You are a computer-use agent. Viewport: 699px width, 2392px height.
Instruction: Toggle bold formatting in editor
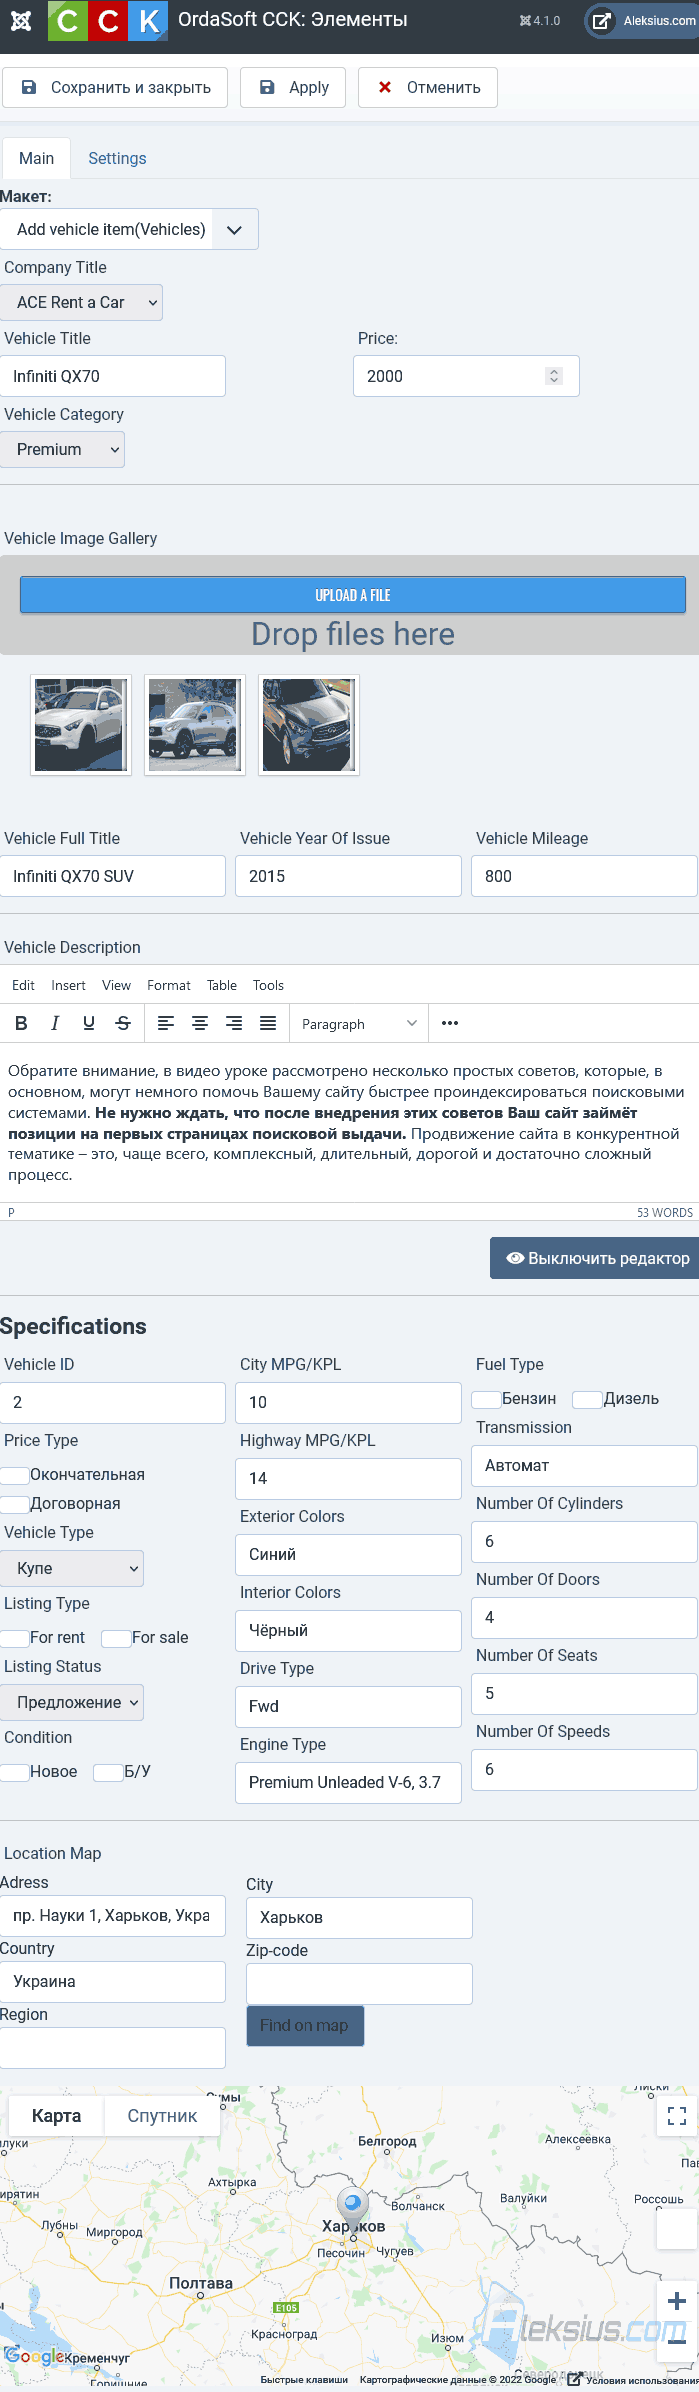pyautogui.click(x=21, y=1023)
